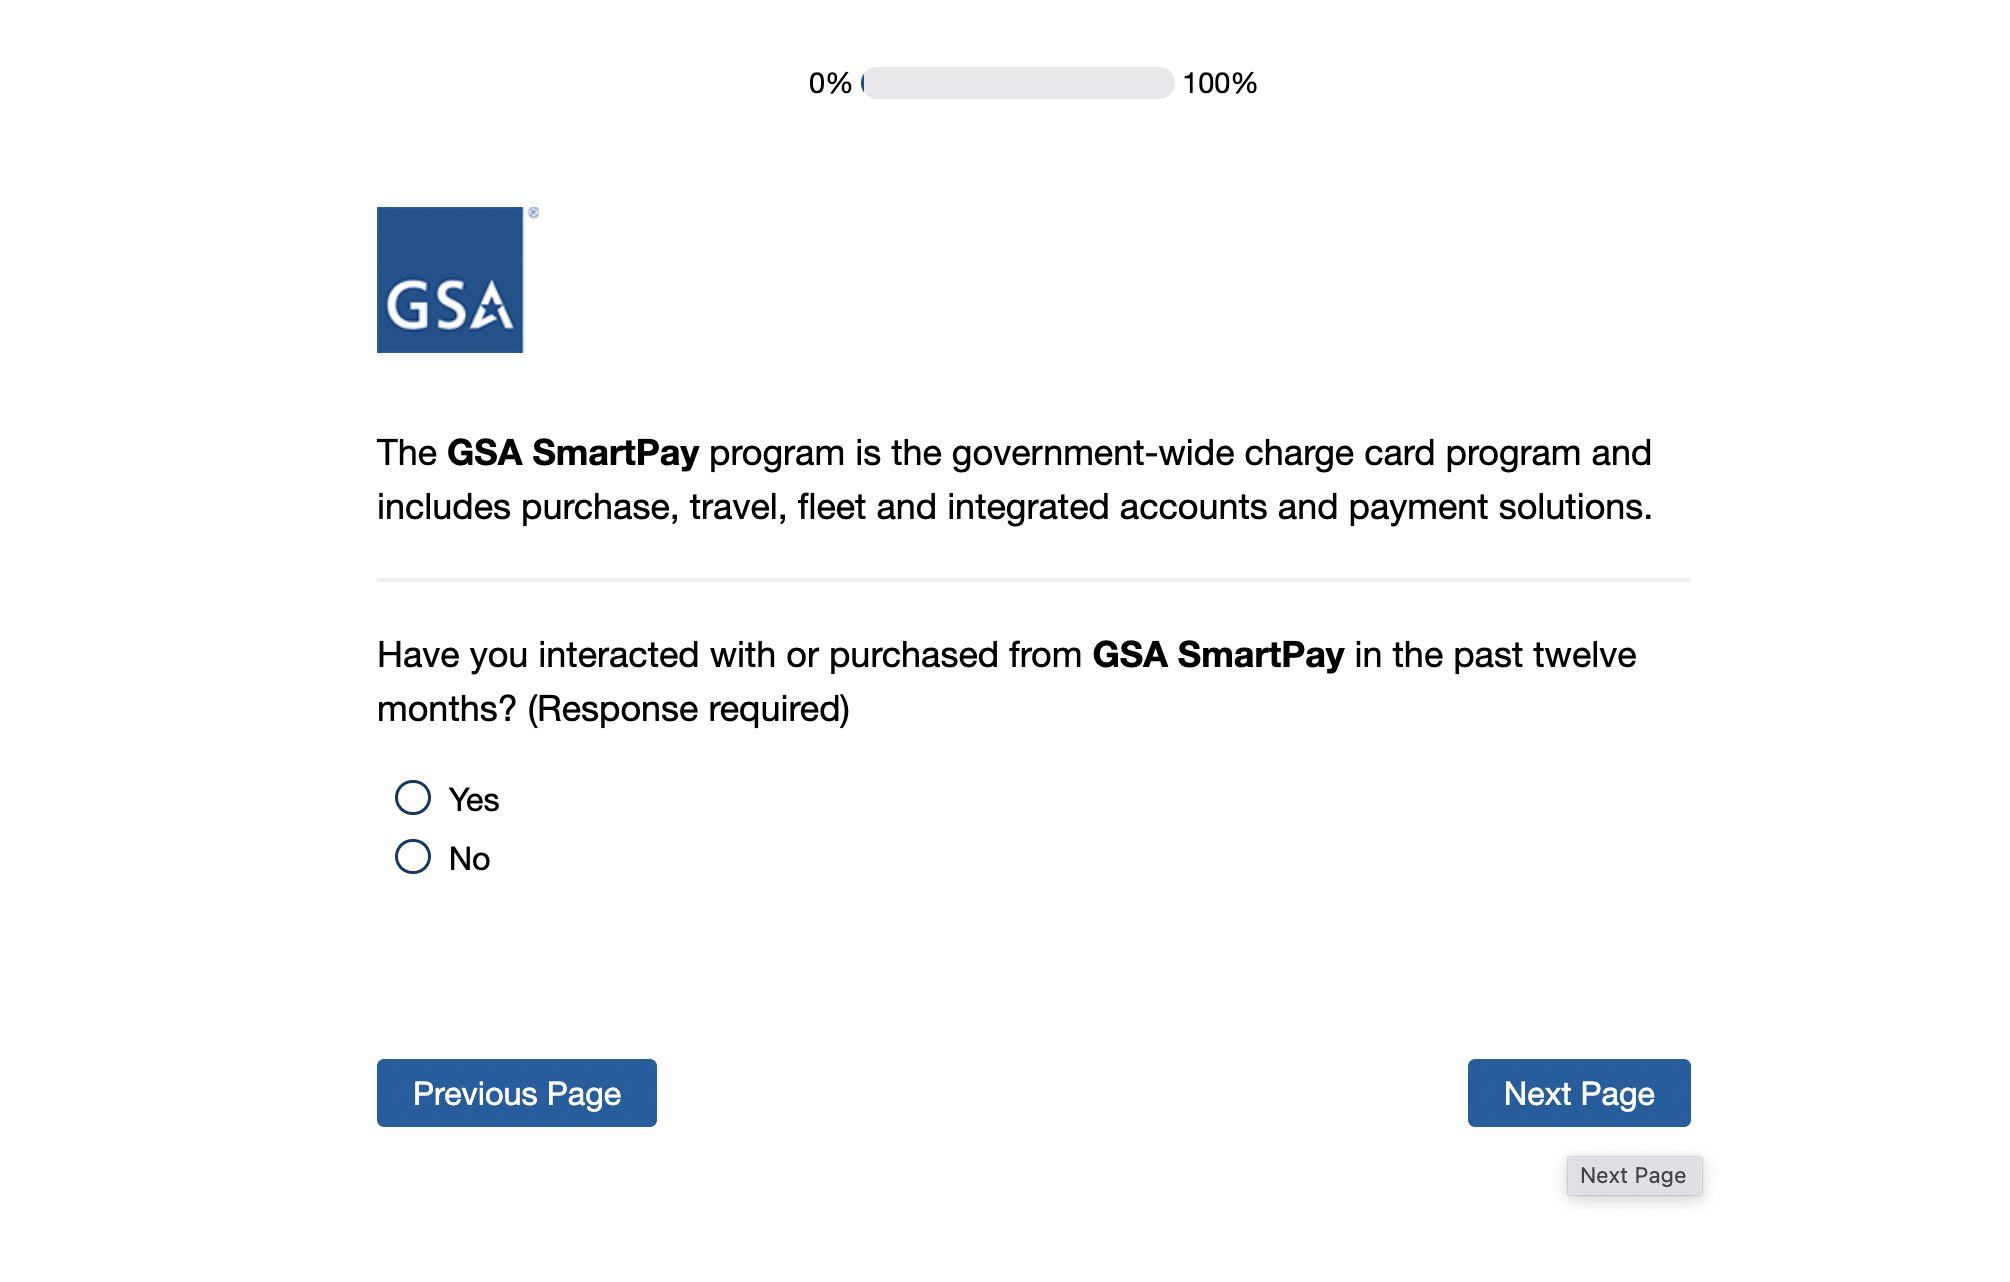2010x1282 pixels.
Task: Click the "payment solutions" text in the intro
Action: tap(1499, 507)
